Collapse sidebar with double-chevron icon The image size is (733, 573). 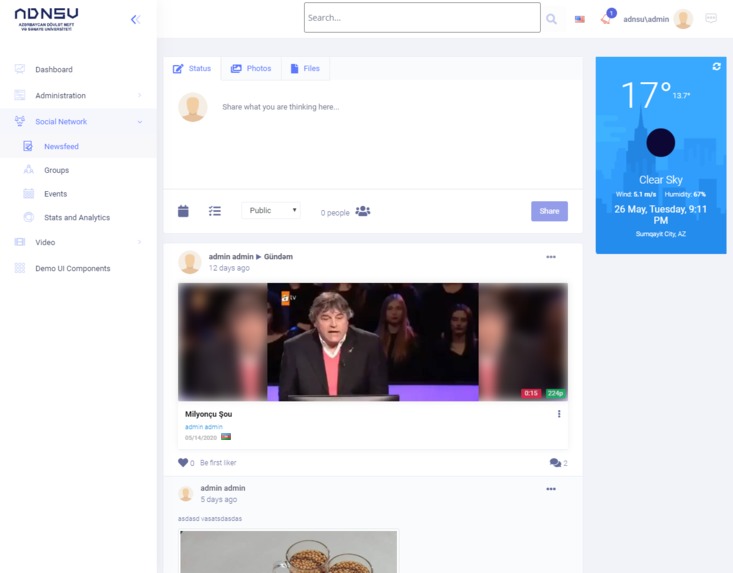136,19
